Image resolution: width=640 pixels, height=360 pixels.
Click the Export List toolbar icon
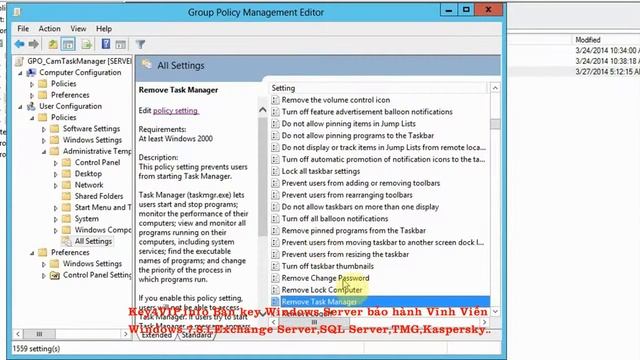87,44
